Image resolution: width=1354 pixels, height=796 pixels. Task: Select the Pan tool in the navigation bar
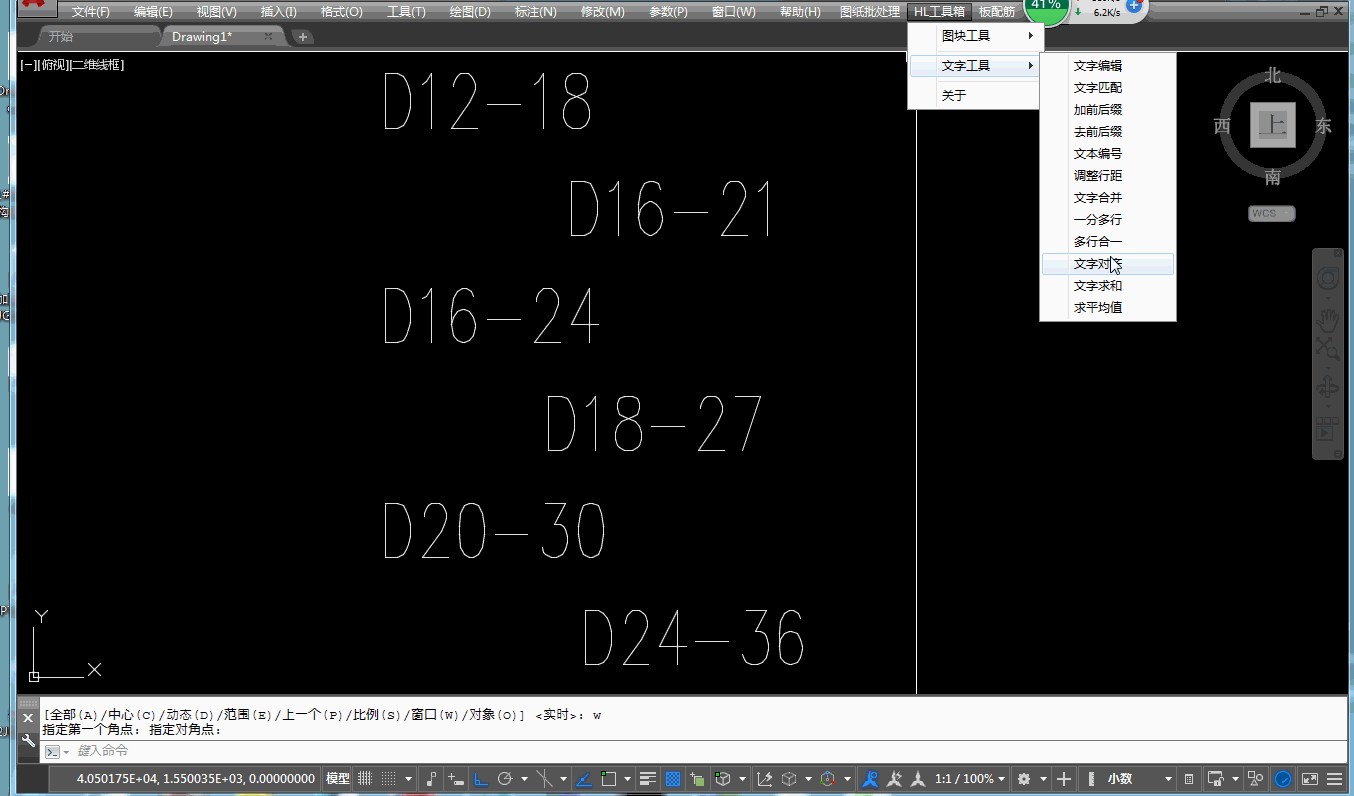pyautogui.click(x=1328, y=320)
